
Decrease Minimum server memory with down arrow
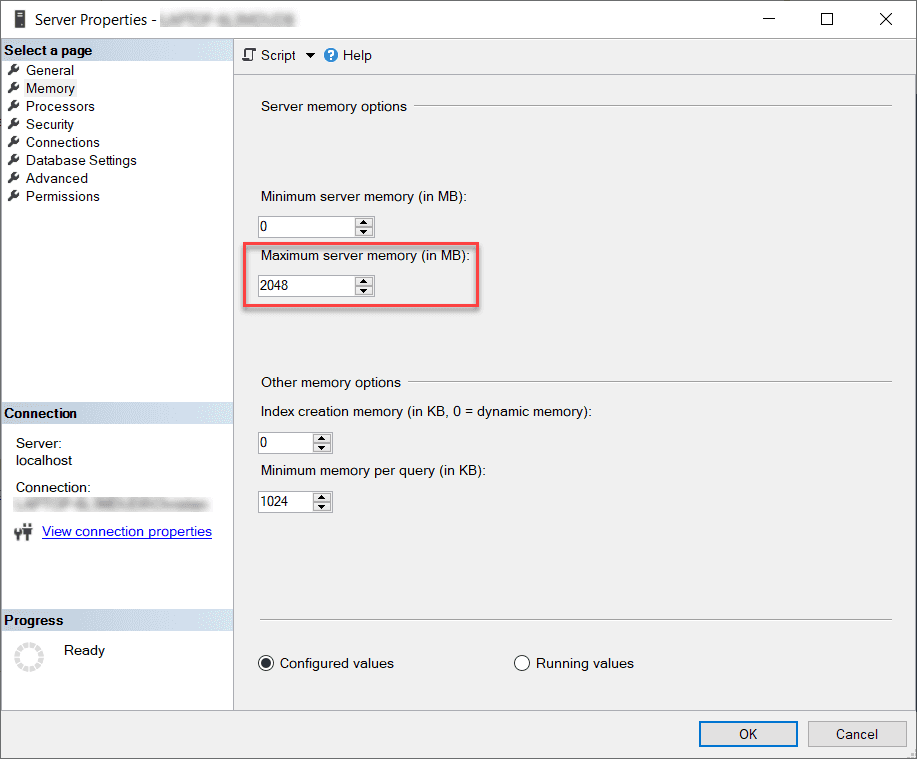coord(365,232)
